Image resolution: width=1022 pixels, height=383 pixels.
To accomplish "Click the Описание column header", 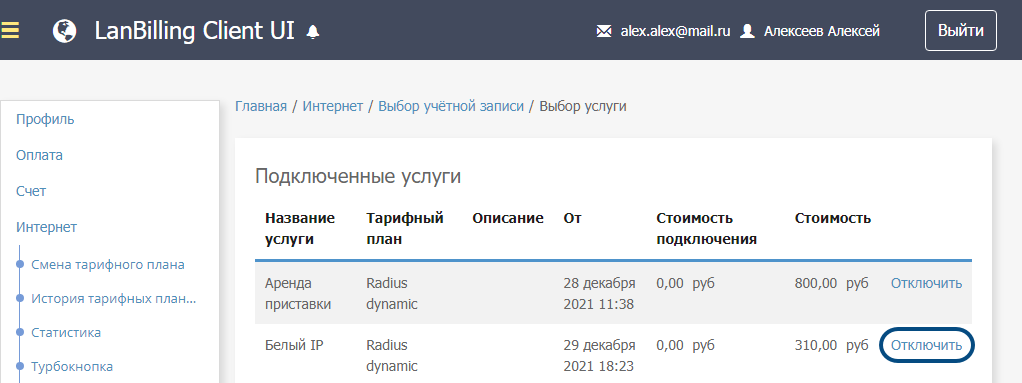I will (x=508, y=218).
